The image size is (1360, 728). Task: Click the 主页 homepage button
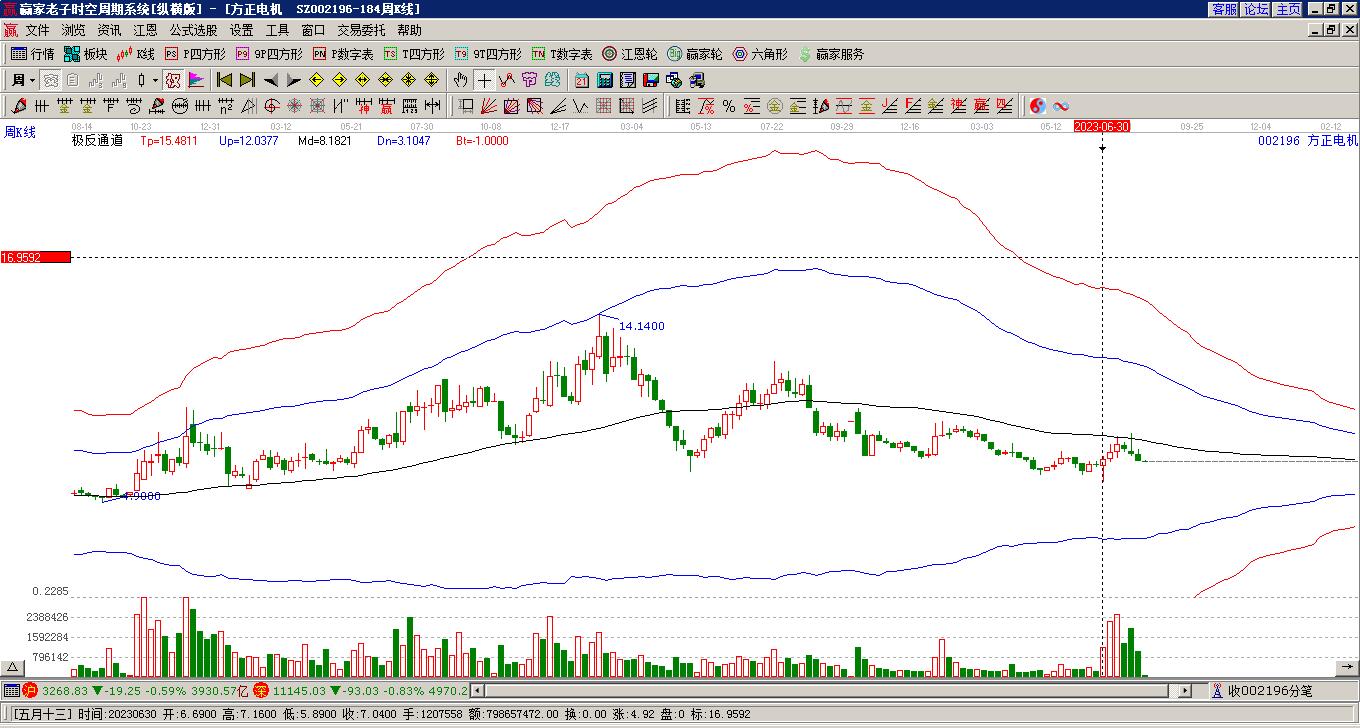pyautogui.click(x=1288, y=9)
